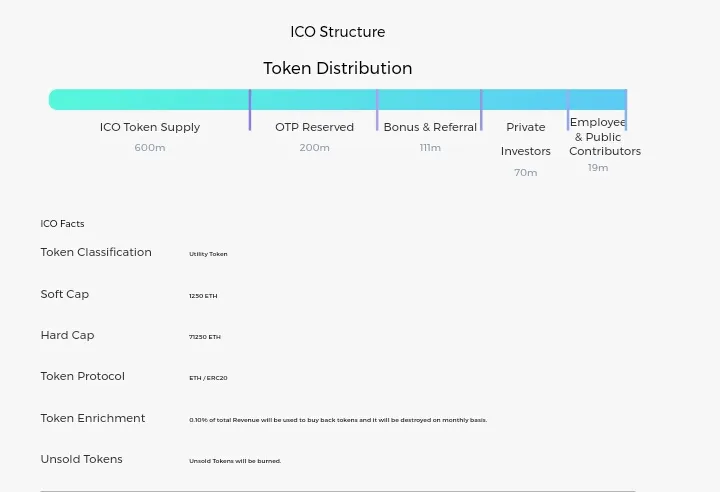Click the divider after ICO Token Supply
The image size is (720, 492).
(250, 110)
